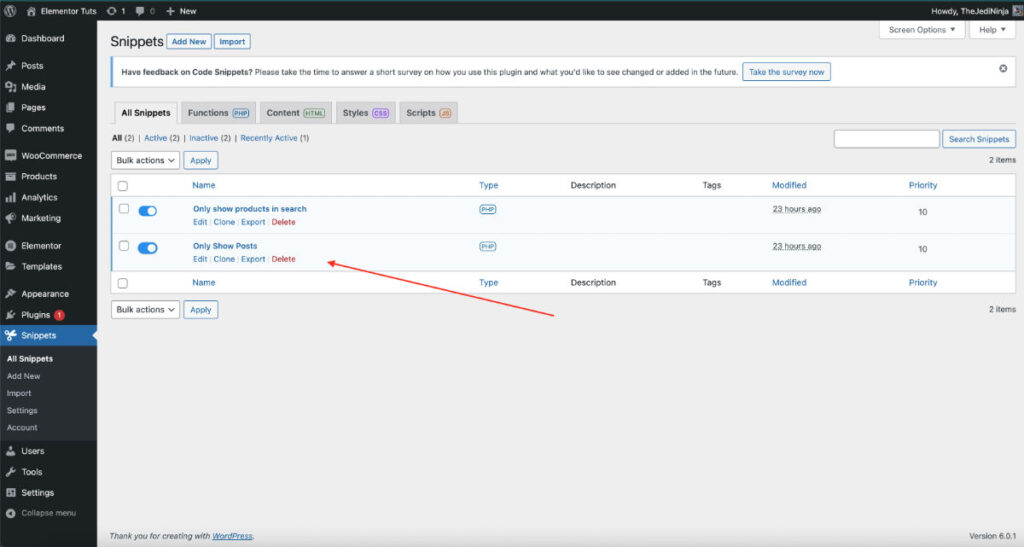Image resolution: width=1024 pixels, height=547 pixels.
Task: Tick the select-all checkbox in table header
Action: click(123, 186)
